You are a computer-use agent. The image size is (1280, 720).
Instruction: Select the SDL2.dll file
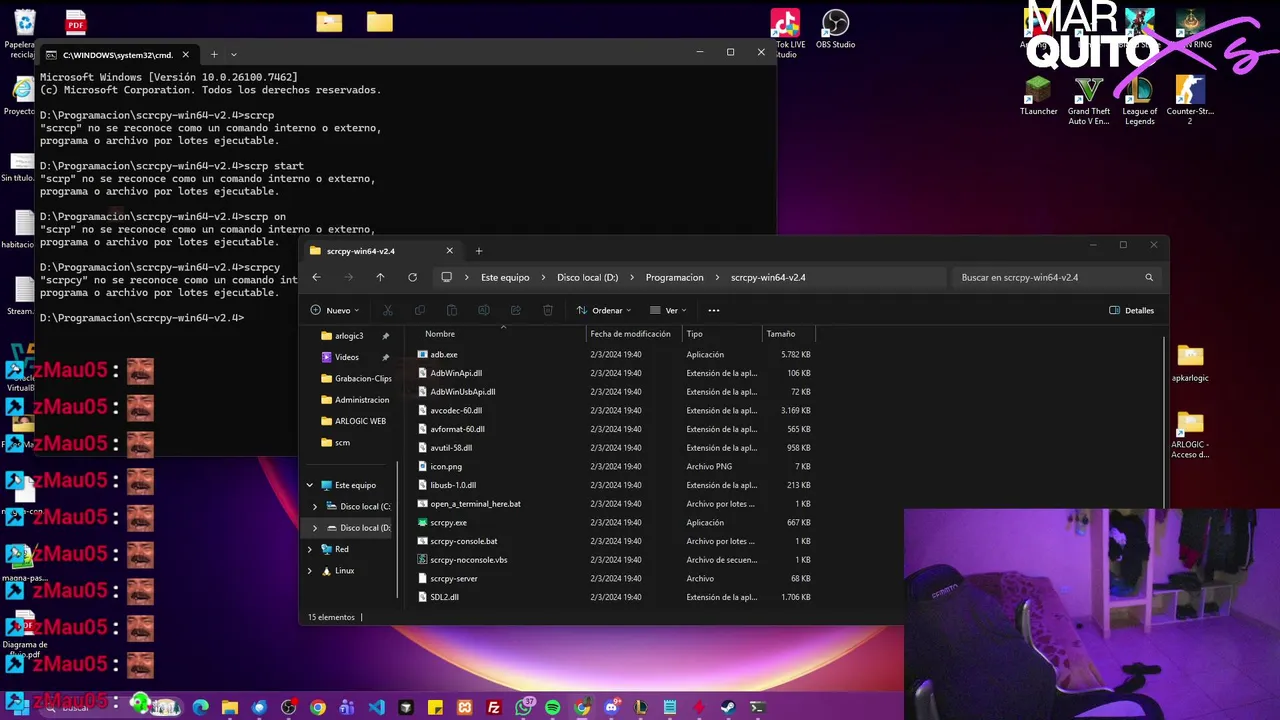tap(438, 597)
